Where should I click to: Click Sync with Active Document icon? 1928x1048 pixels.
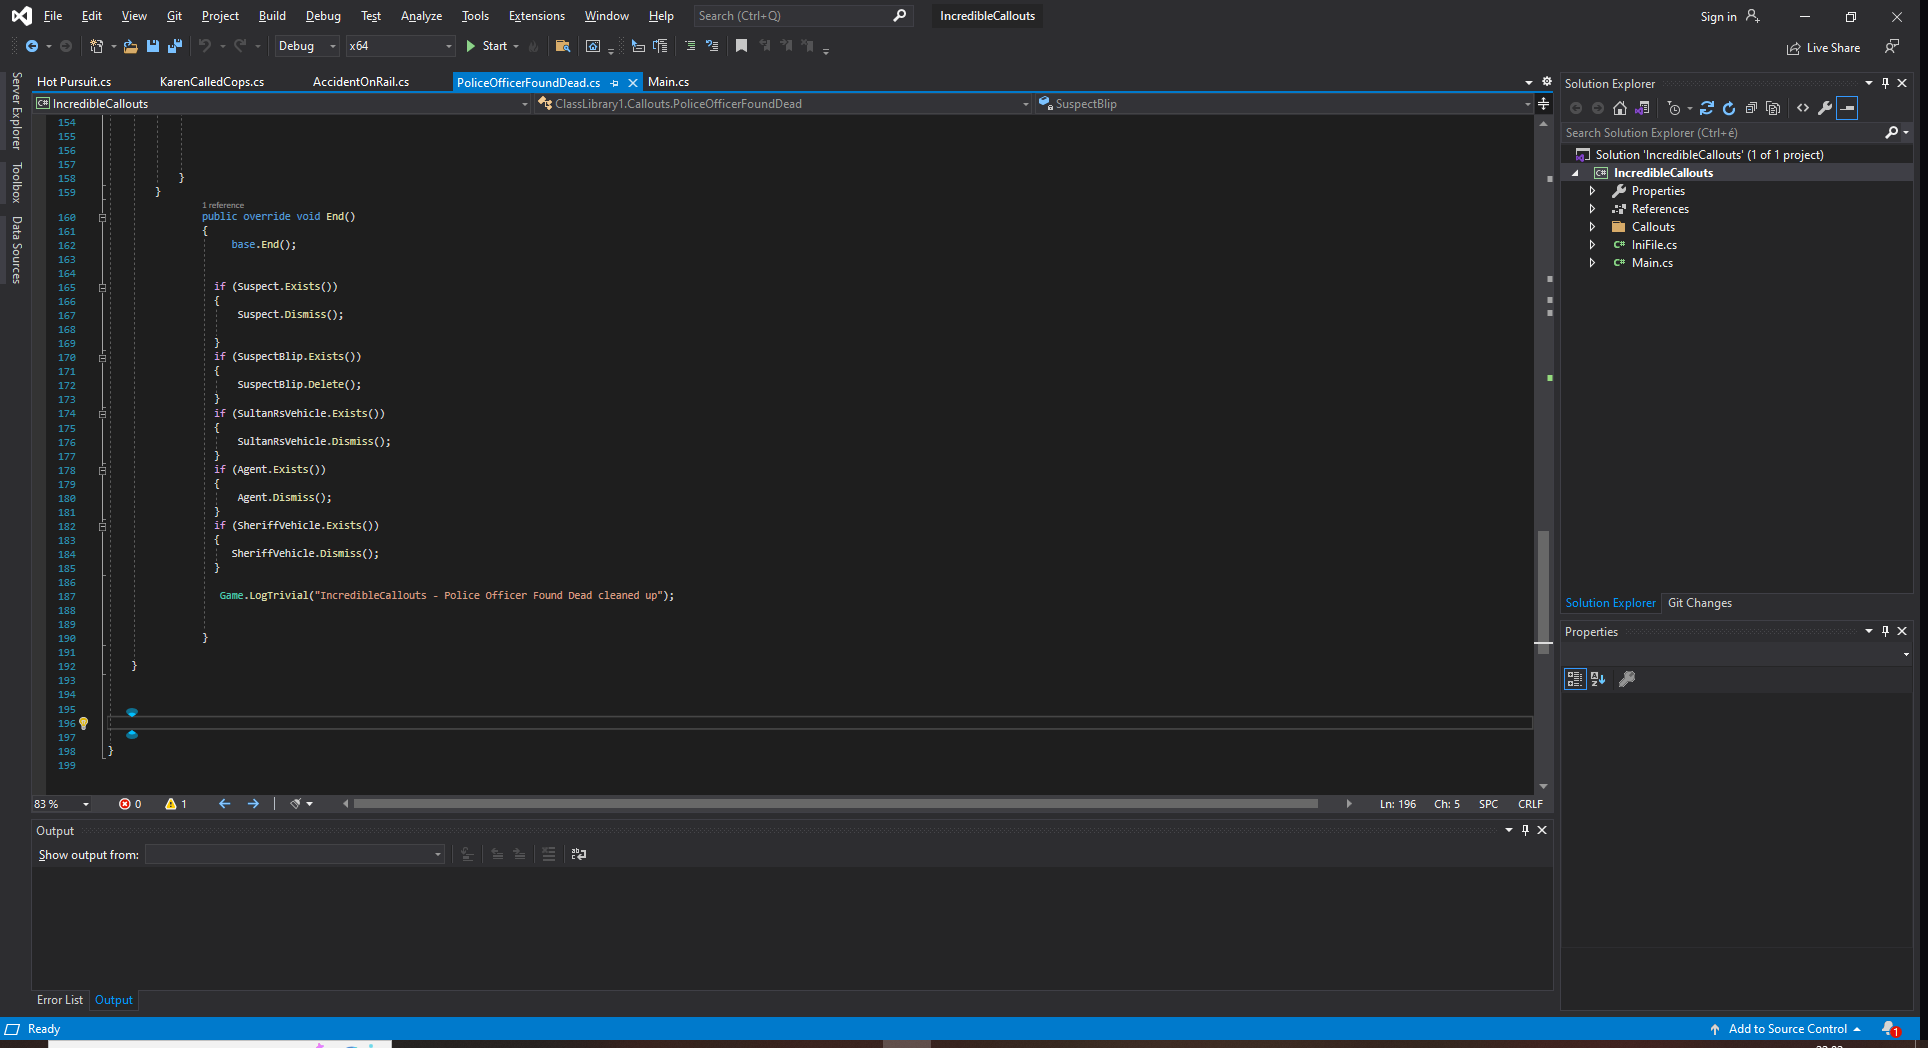(1706, 108)
